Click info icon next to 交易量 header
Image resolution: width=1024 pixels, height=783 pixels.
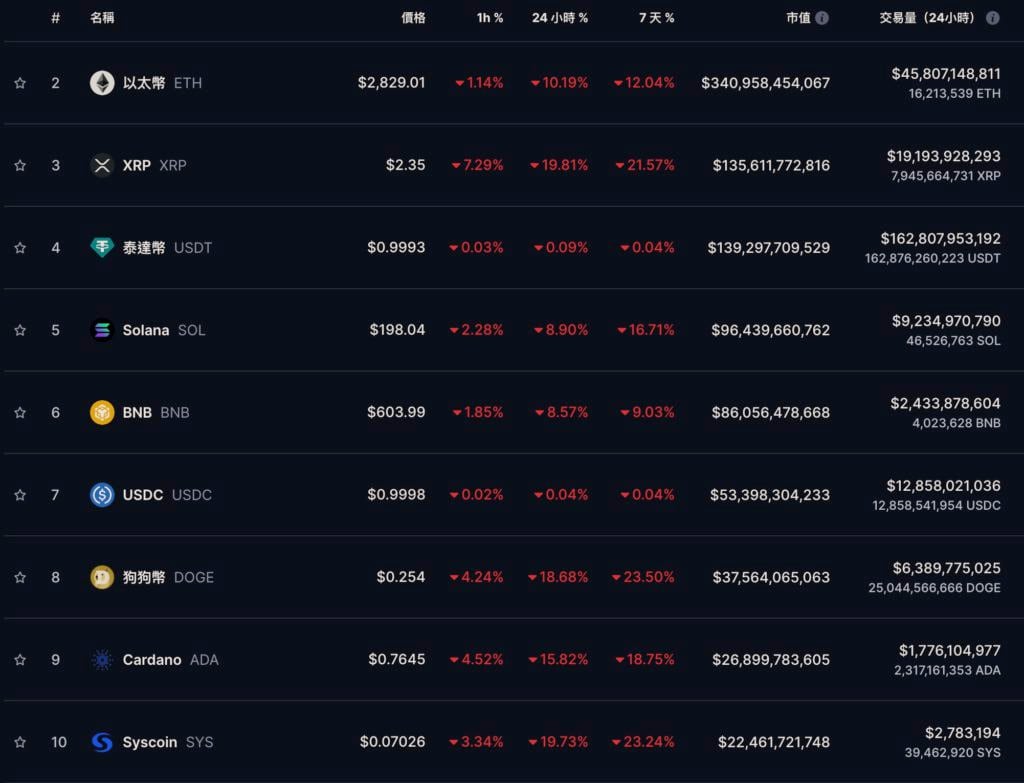pyautogui.click(x=992, y=18)
